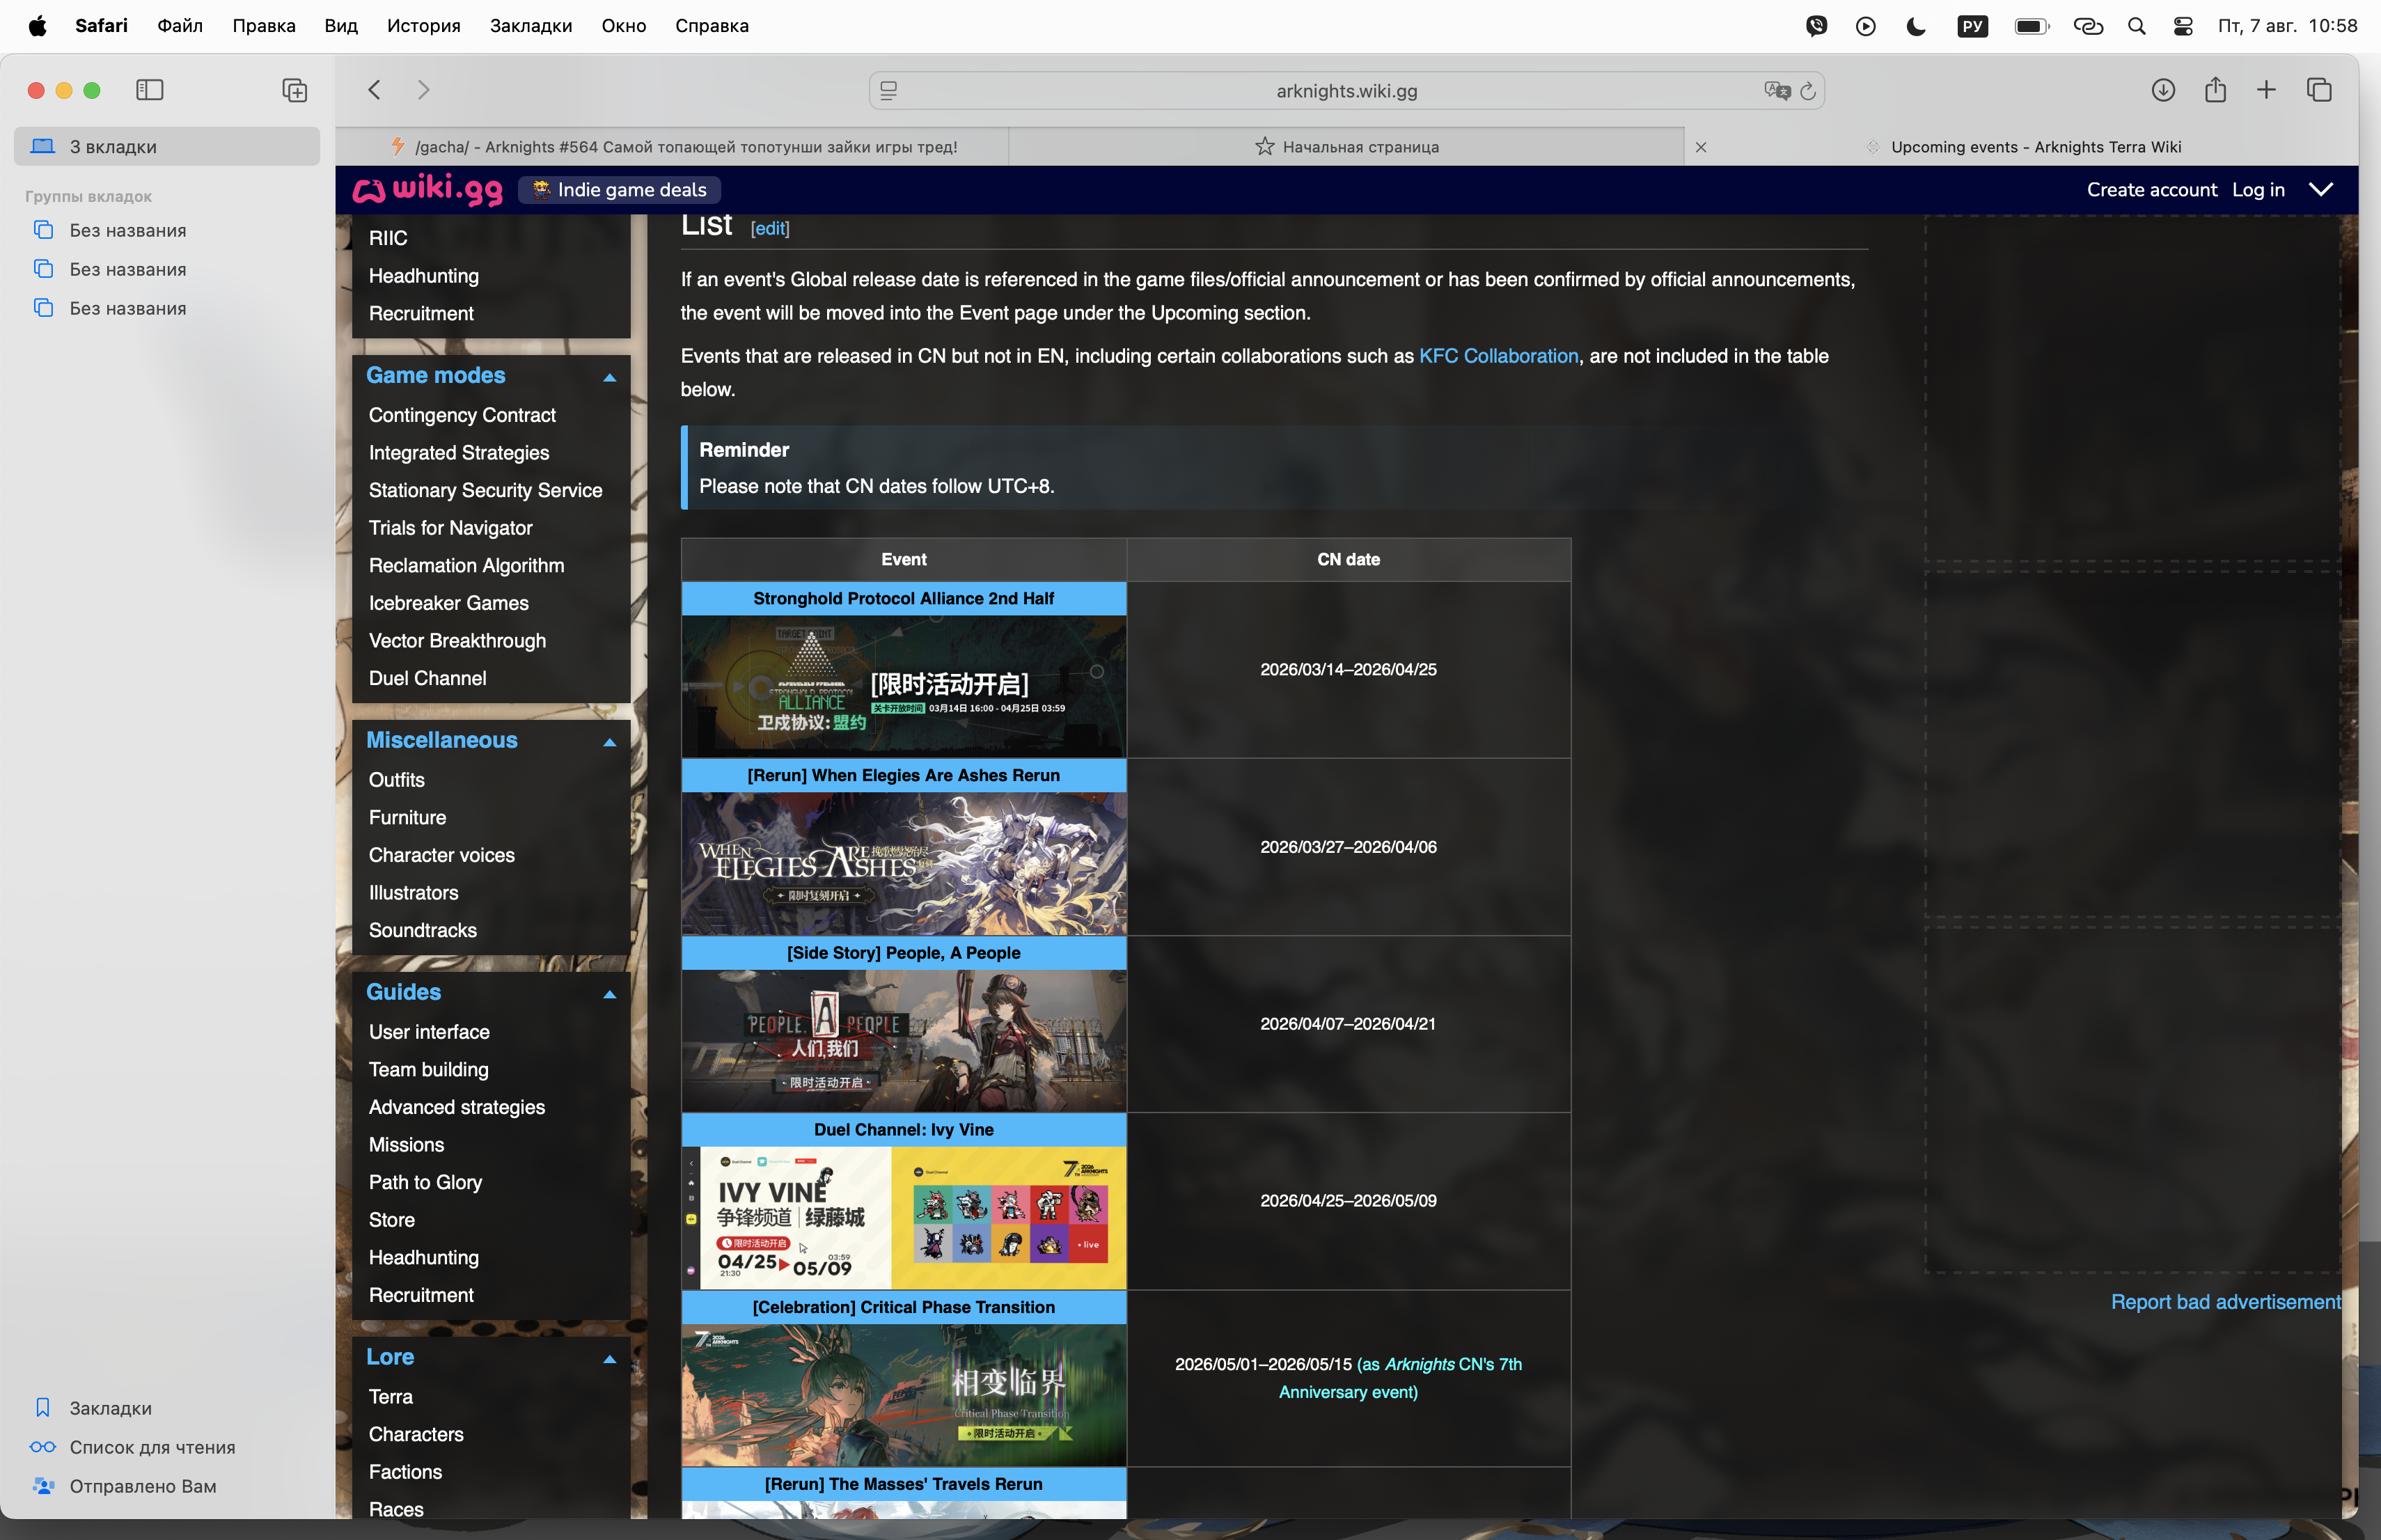Follow the KFC Collaboration link
The image size is (2381, 1540).
tap(1498, 356)
